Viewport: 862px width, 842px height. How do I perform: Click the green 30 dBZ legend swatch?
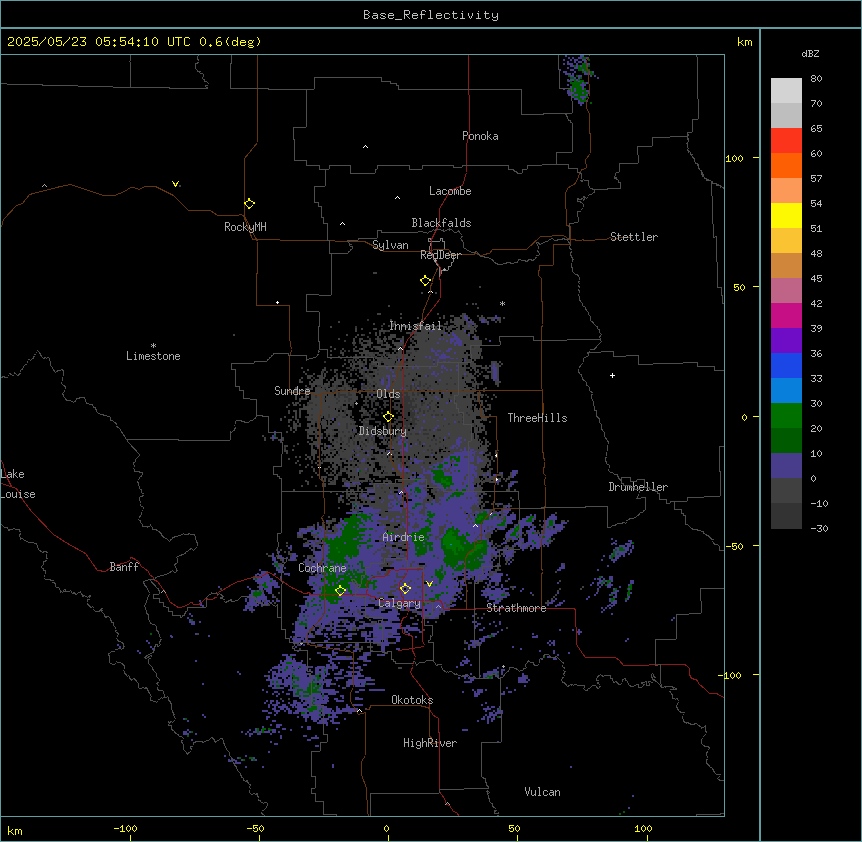point(786,416)
